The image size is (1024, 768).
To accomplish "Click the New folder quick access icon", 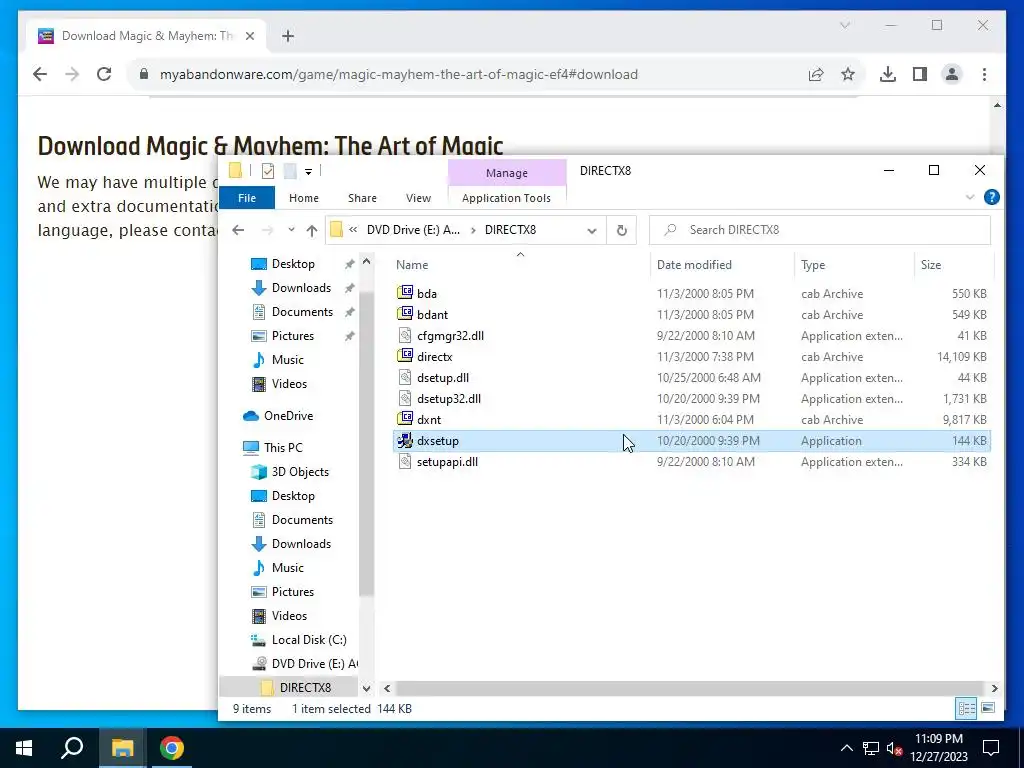I will 290,171.
